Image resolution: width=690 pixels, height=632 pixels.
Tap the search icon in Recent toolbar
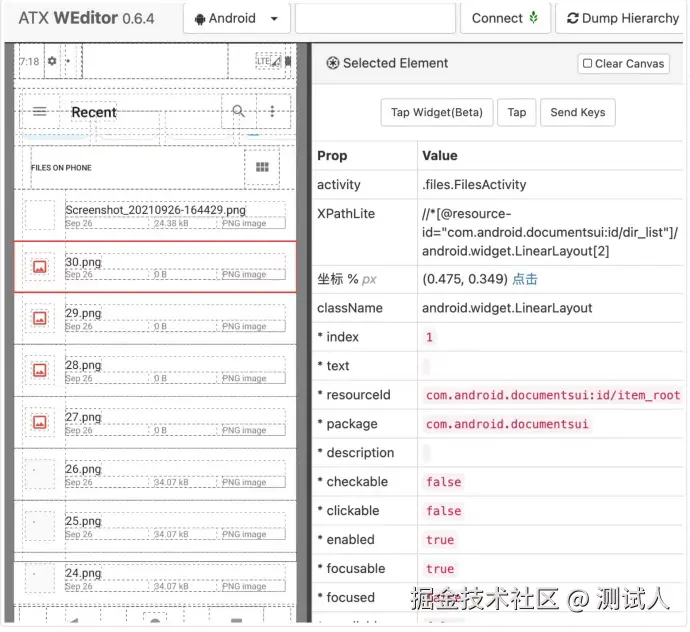[x=238, y=111]
